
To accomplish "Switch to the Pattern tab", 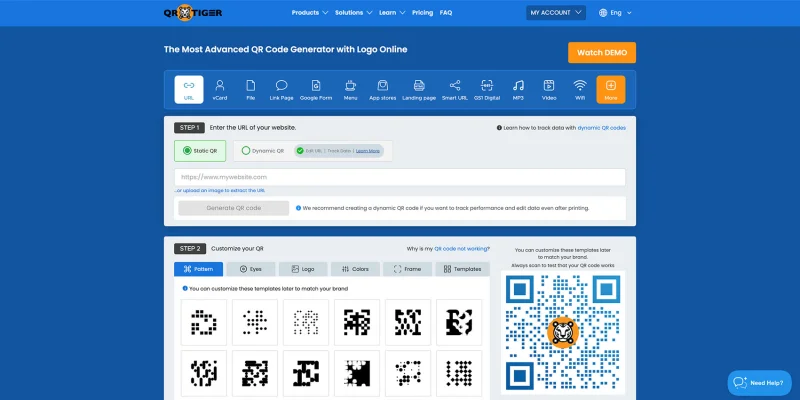I will [198, 269].
